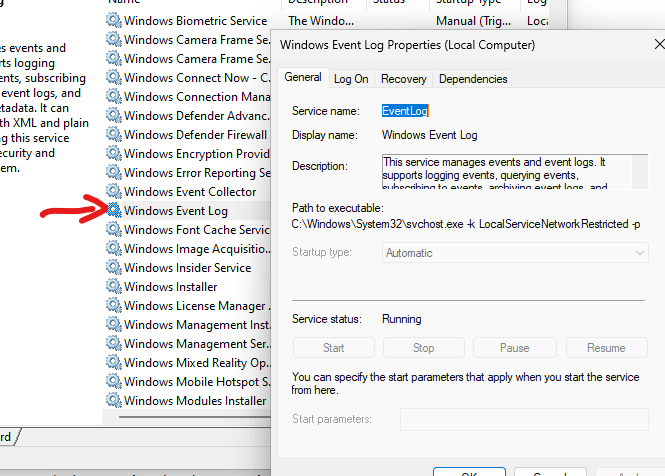Click the gear icon beside Windows Connect Now

[x=114, y=77]
